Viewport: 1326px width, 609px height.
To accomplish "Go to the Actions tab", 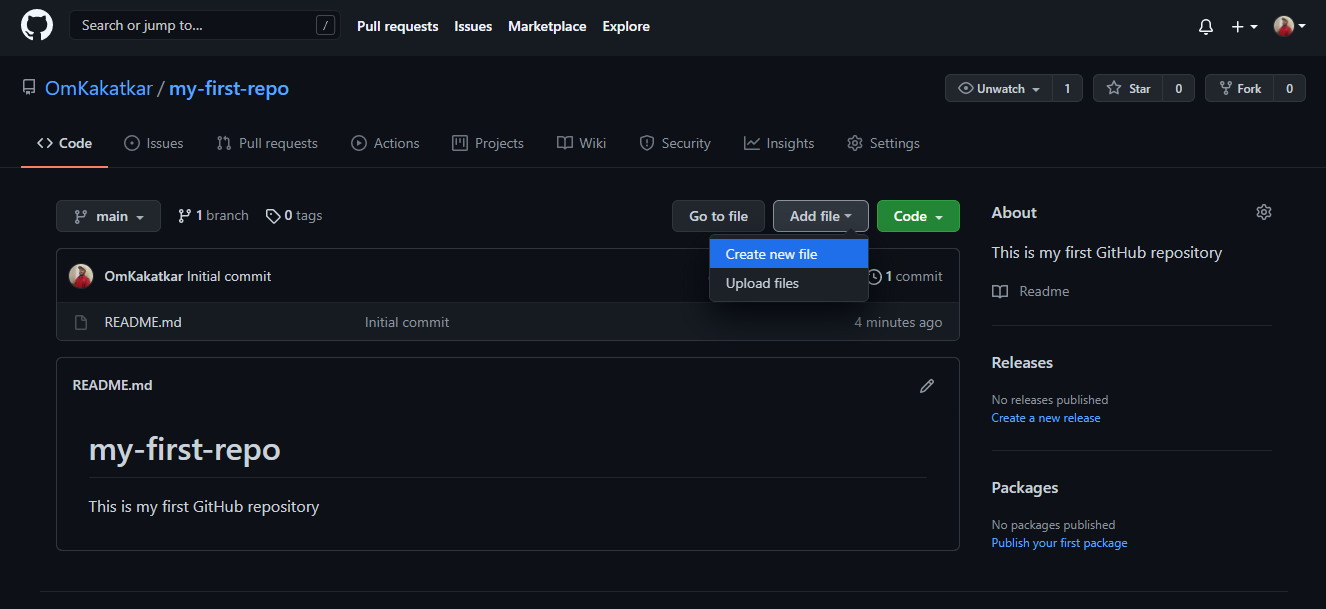I will point(385,143).
